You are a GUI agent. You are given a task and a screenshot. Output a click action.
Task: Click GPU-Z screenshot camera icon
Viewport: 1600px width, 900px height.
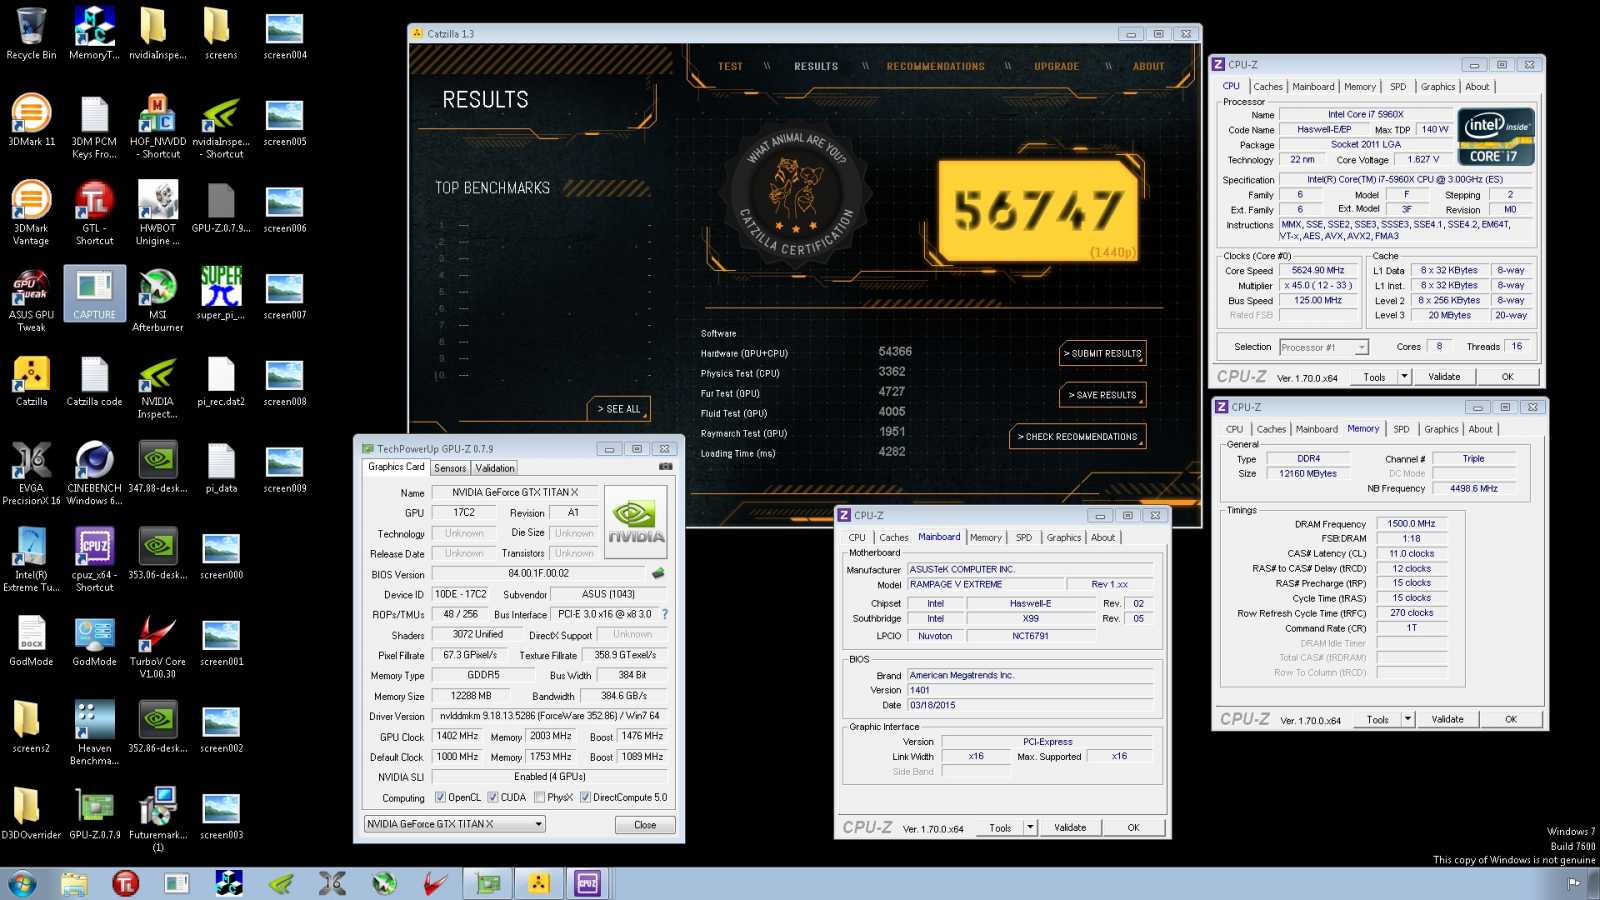coord(666,467)
